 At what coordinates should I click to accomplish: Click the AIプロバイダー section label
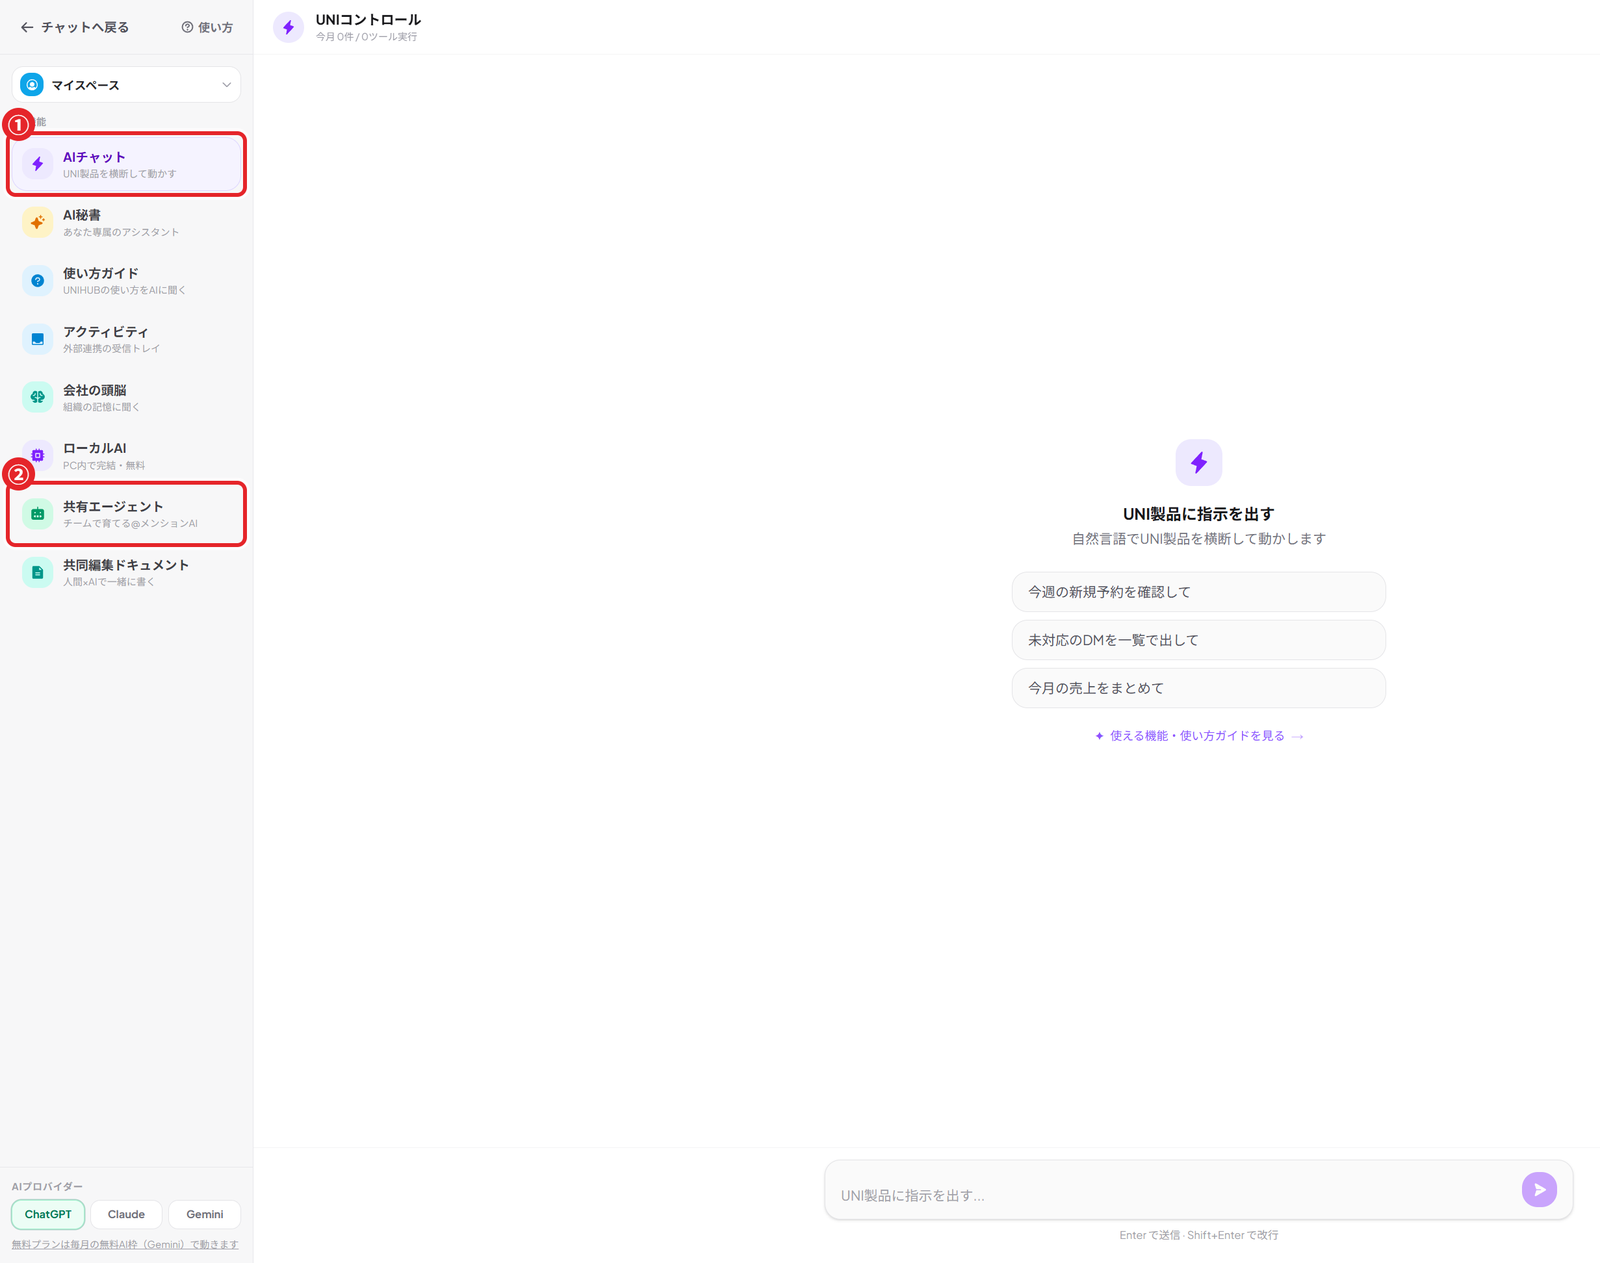click(47, 1186)
